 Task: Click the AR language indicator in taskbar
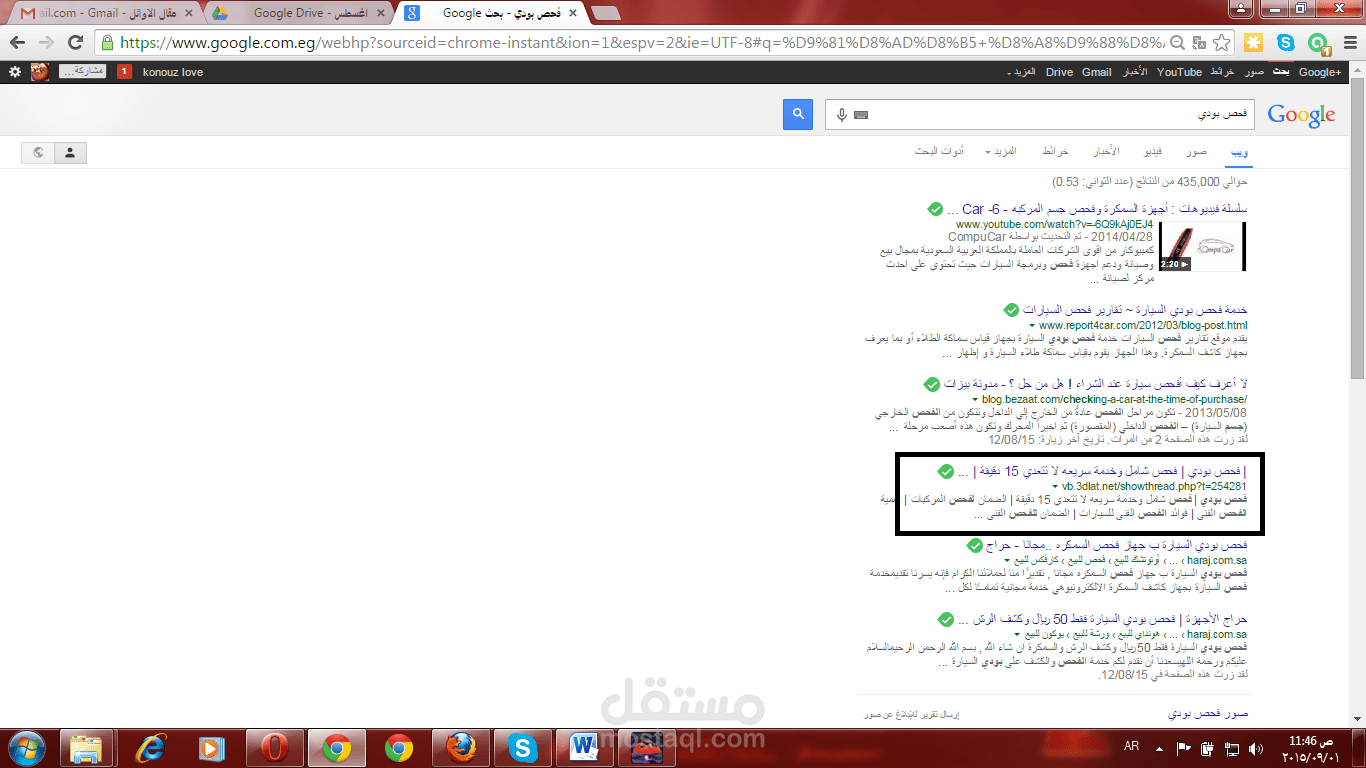tap(1132, 747)
